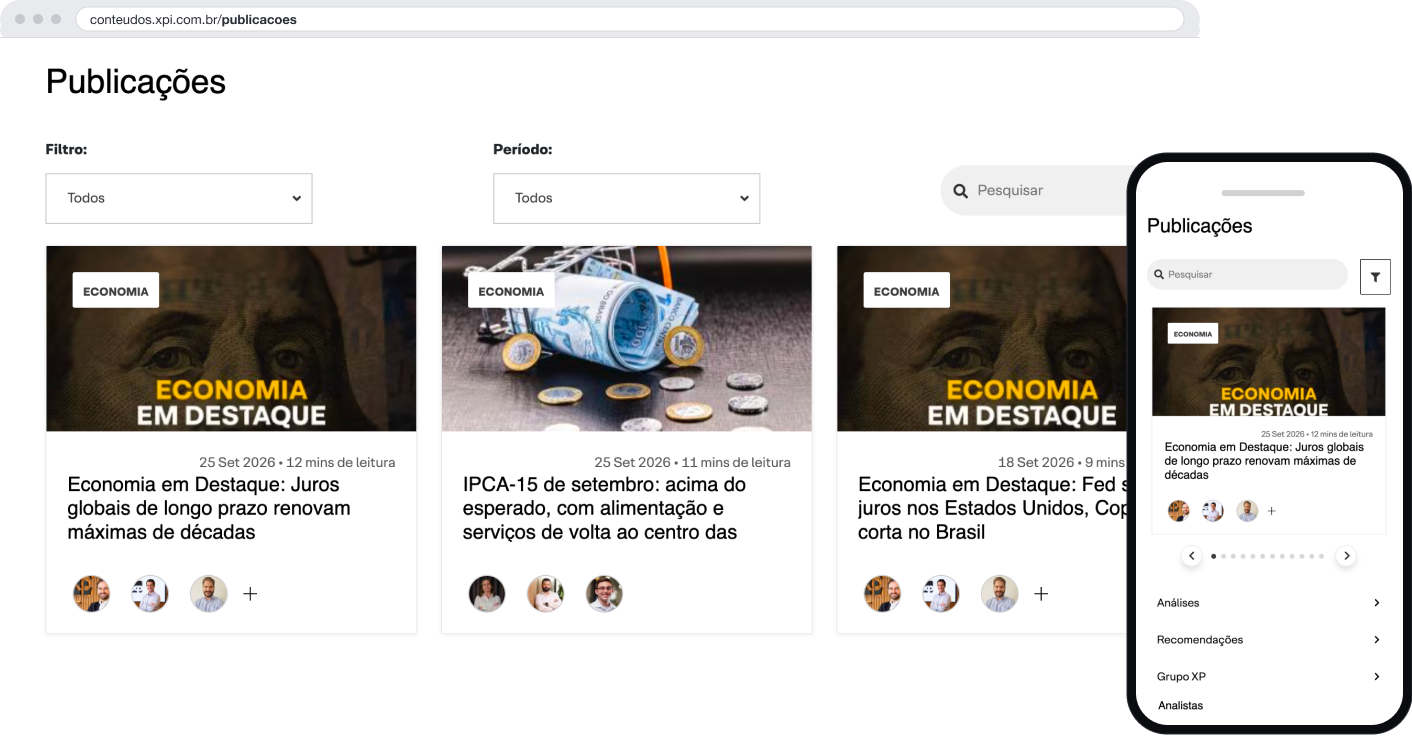Image resolution: width=1412 pixels, height=746 pixels.
Task: Click second author avatar on mobile card
Action: point(1213,511)
